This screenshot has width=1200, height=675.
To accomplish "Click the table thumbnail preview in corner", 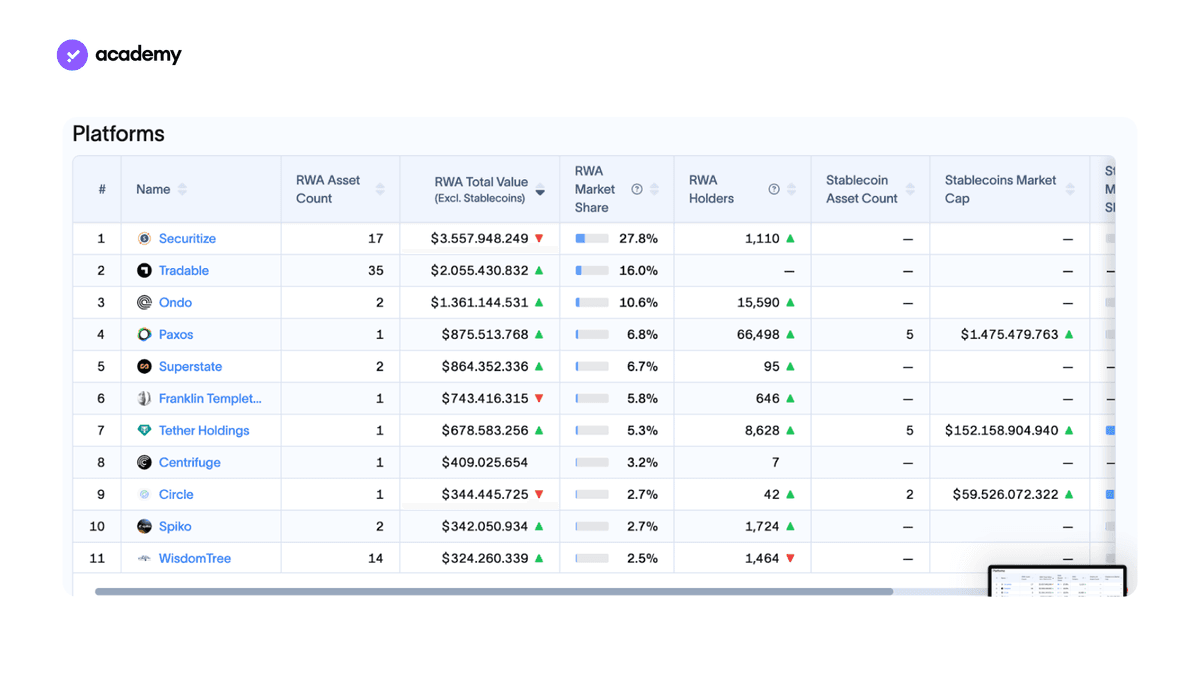I will [1057, 581].
